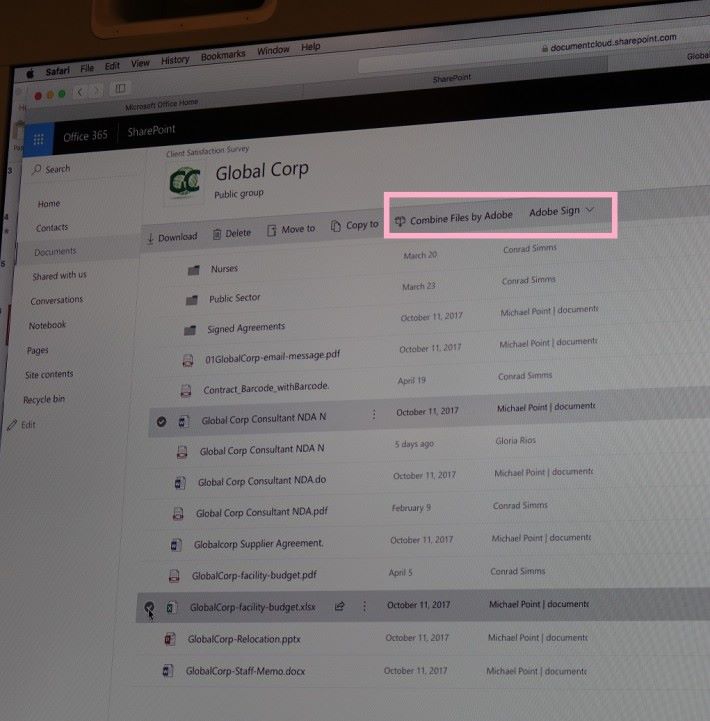Image resolution: width=710 pixels, height=721 pixels.
Task: Click Word icon of GlobalCorp-Staff-Memo.docx
Action: (x=168, y=671)
